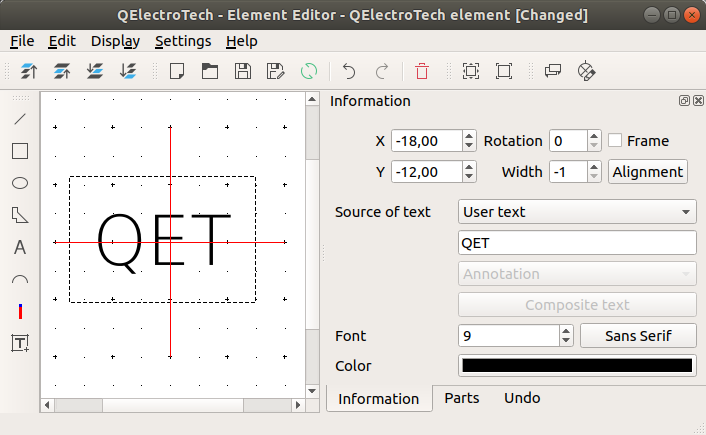Image resolution: width=706 pixels, height=435 pixels.
Task: Increase the Y value spinner
Action: pyautogui.click(x=469, y=167)
